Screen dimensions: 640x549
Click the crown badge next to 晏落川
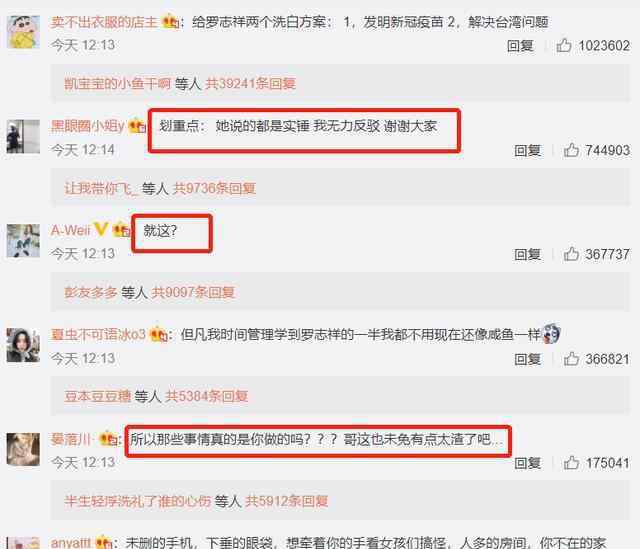click(x=108, y=439)
